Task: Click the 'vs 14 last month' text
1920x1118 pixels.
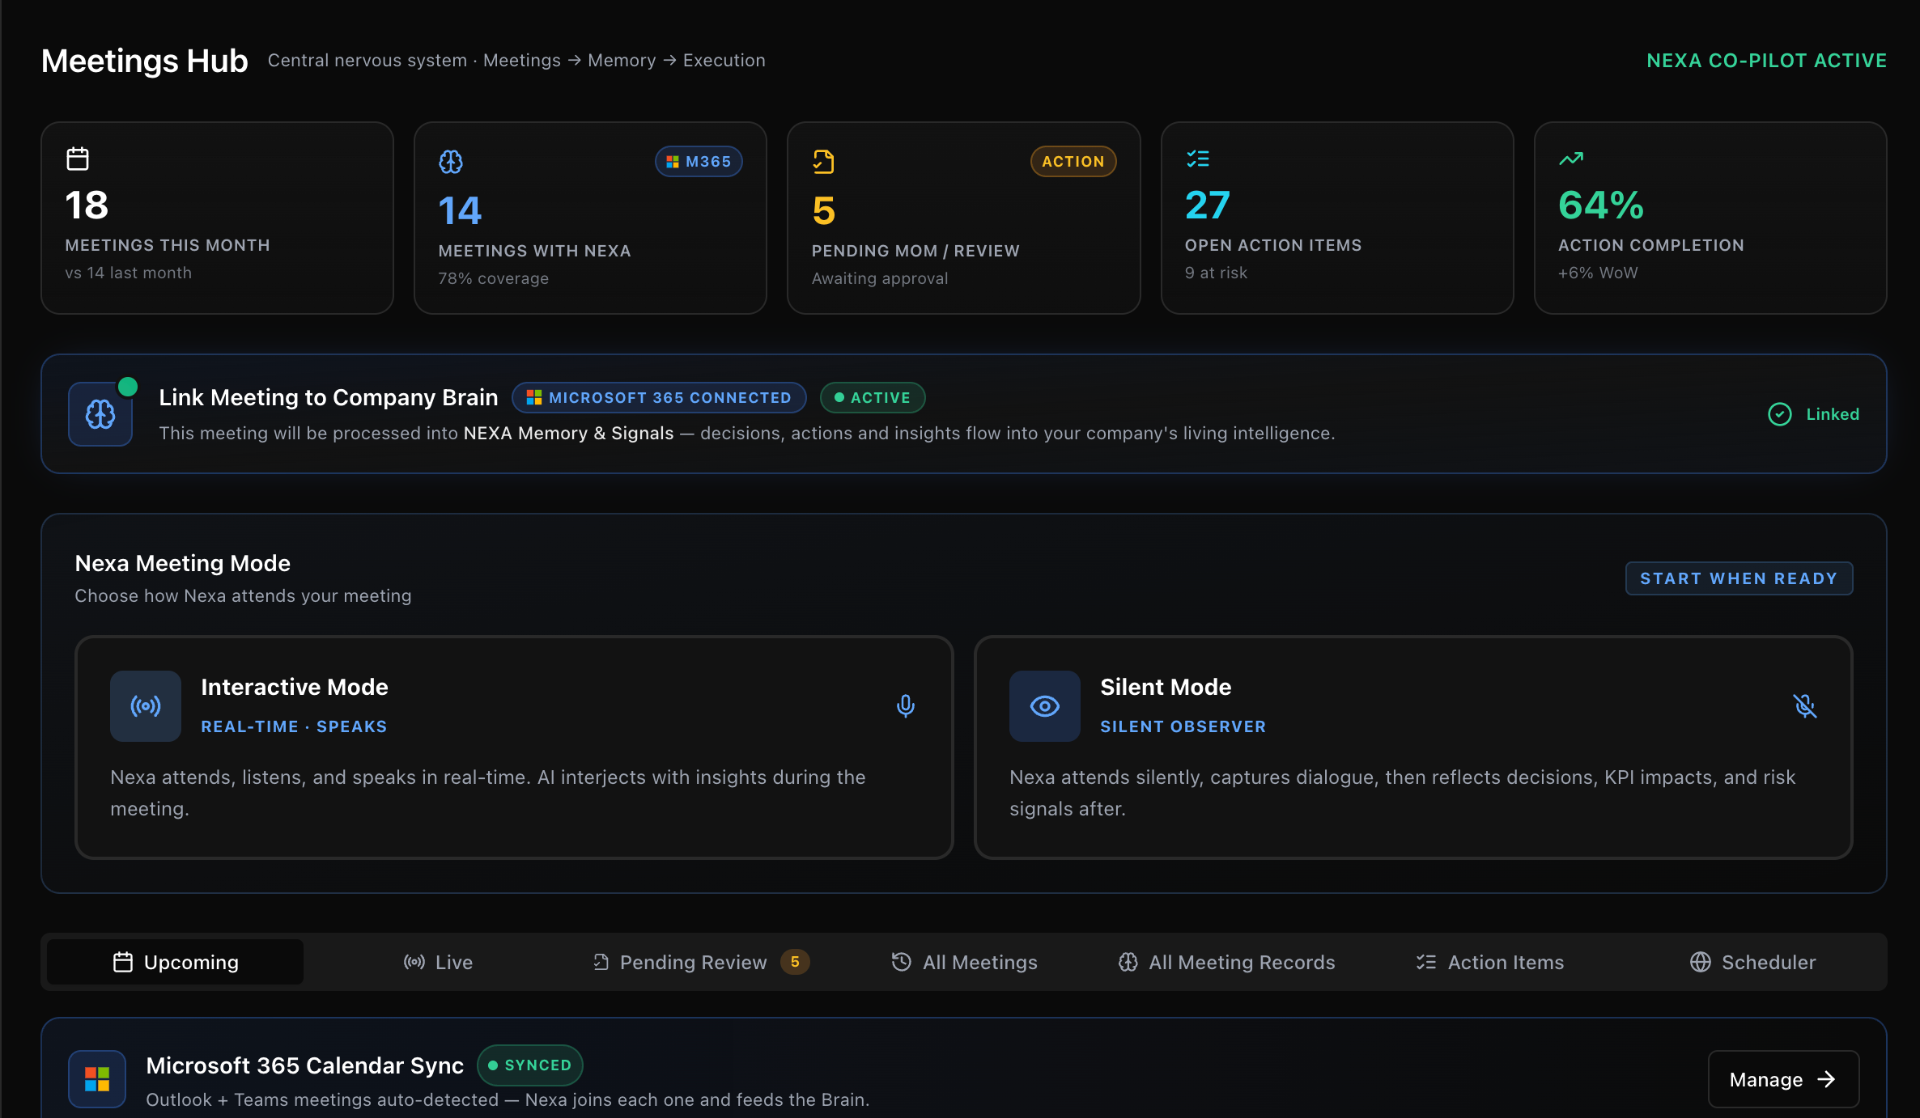Action: (x=128, y=273)
